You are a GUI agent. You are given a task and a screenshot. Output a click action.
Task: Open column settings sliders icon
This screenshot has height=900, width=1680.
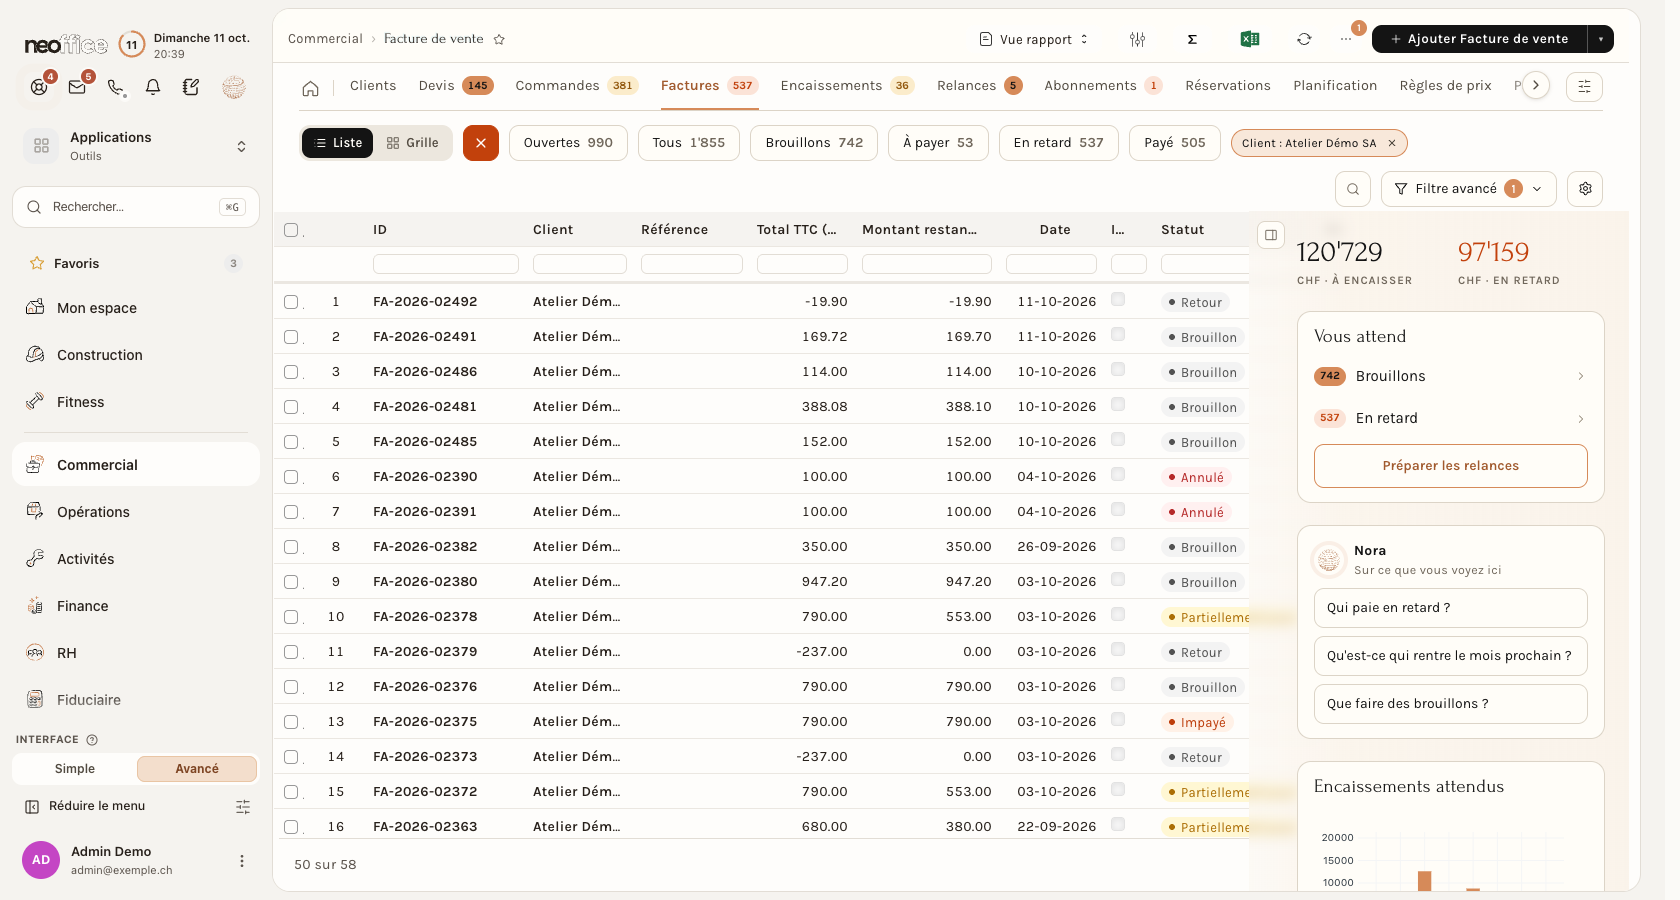pos(1138,39)
